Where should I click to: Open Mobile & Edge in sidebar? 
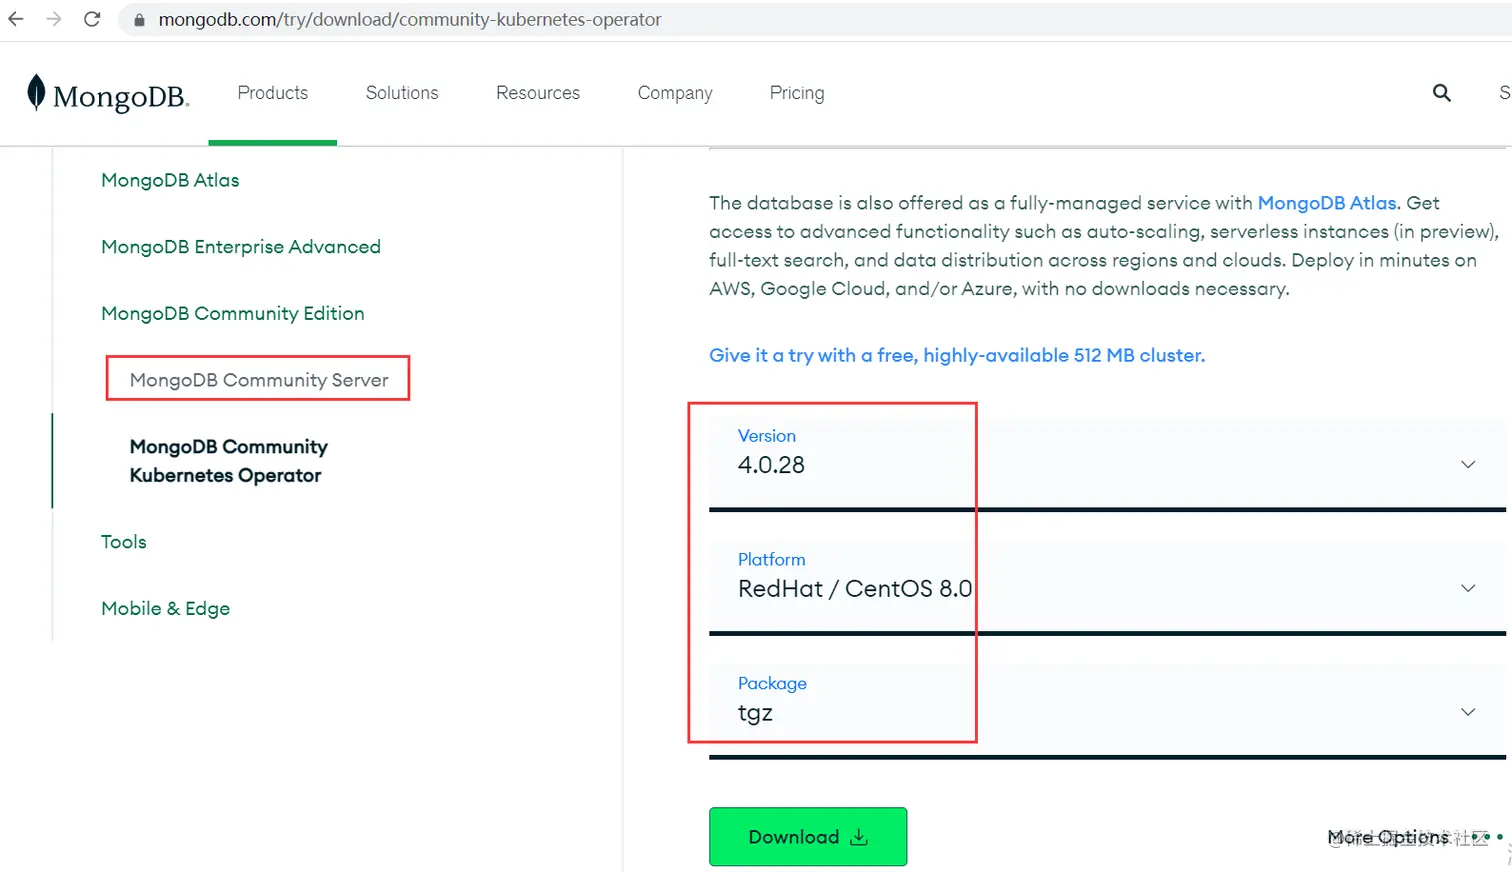tap(166, 608)
